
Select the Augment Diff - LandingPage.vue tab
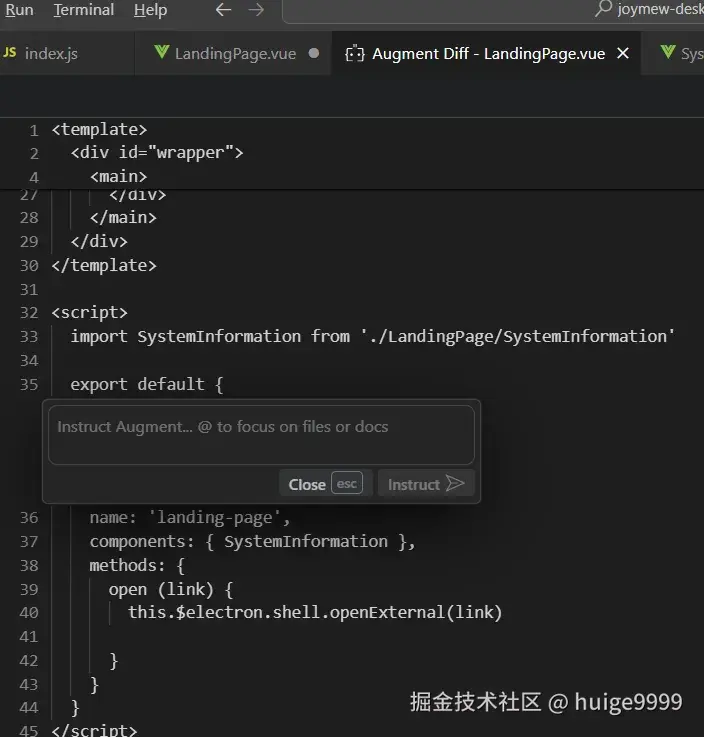[486, 54]
